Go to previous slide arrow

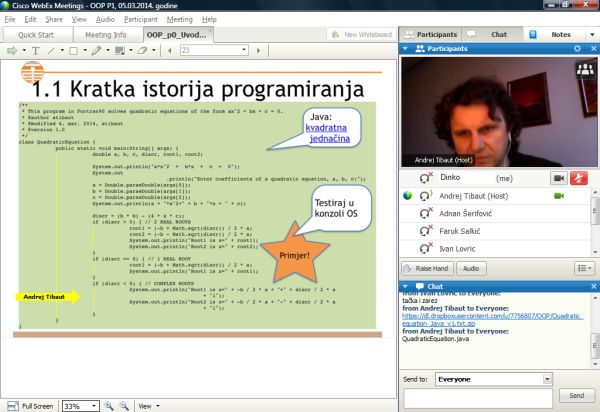coord(170,50)
